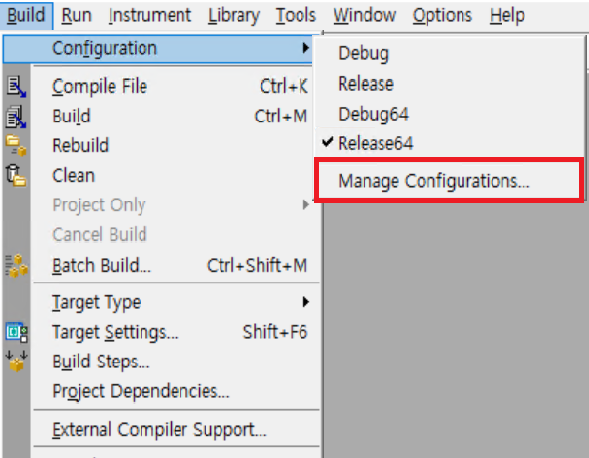
Task: Expand the Target Type submenu
Action: [177, 302]
